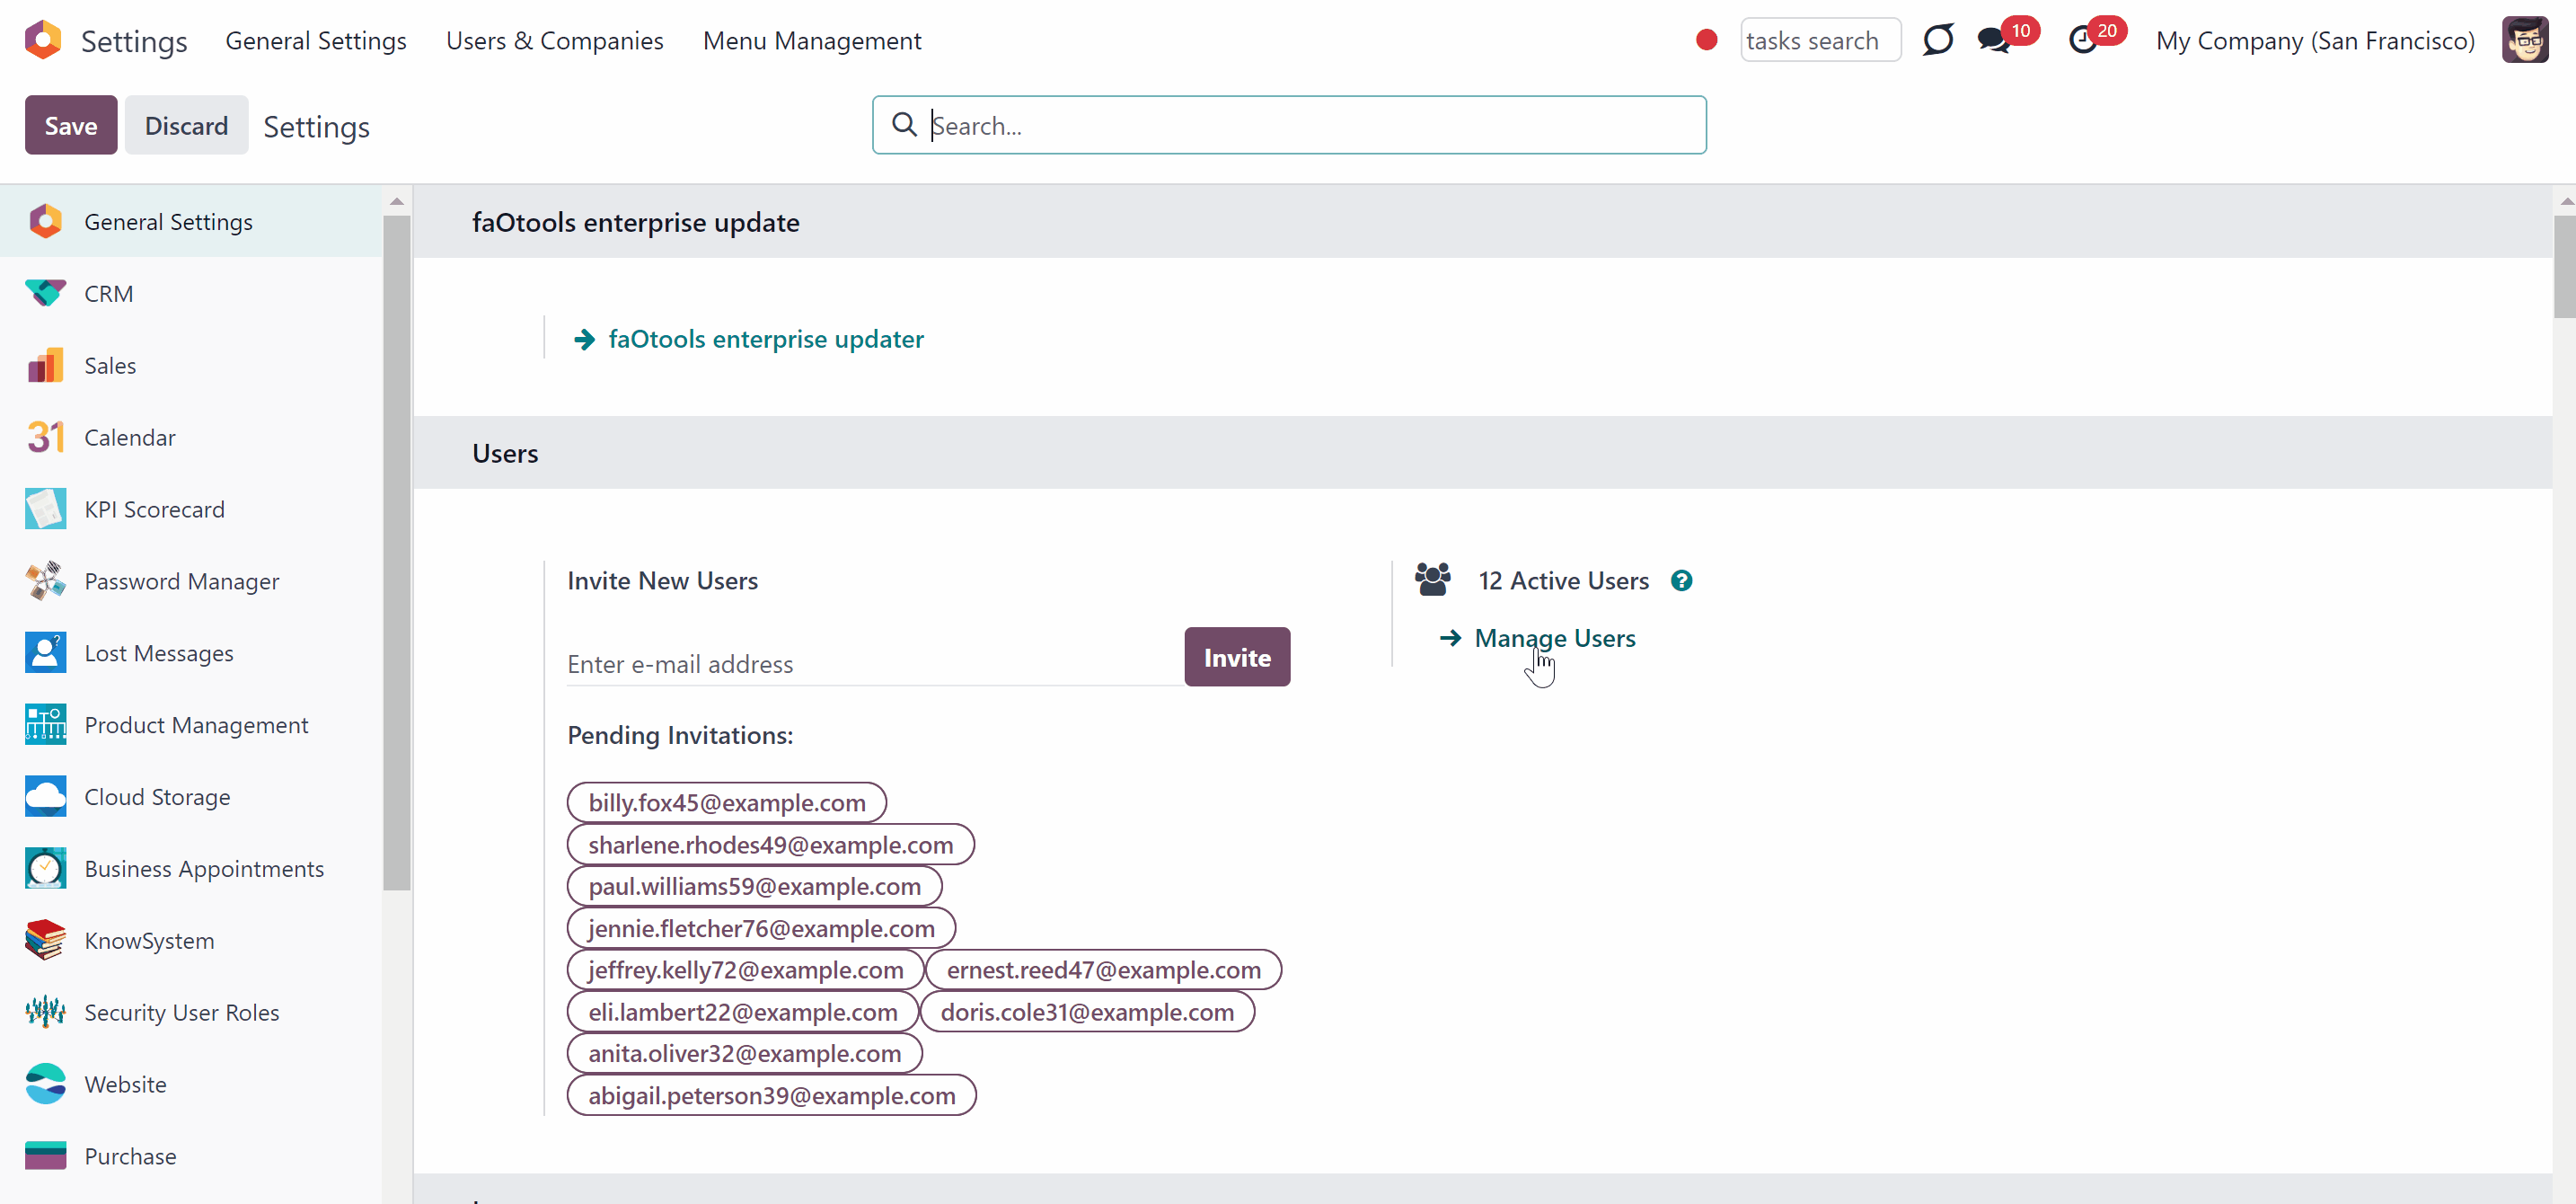Click the 12 Active Users label
Viewport: 2576px width, 1204px height.
click(1563, 581)
